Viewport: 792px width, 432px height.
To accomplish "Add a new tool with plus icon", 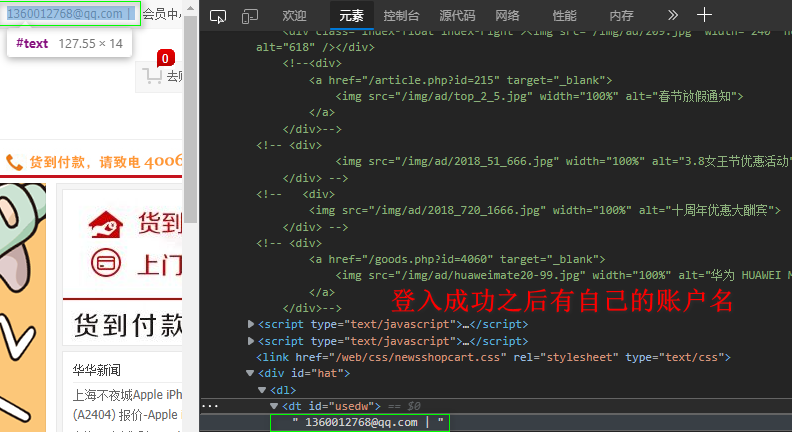I will click(x=704, y=15).
